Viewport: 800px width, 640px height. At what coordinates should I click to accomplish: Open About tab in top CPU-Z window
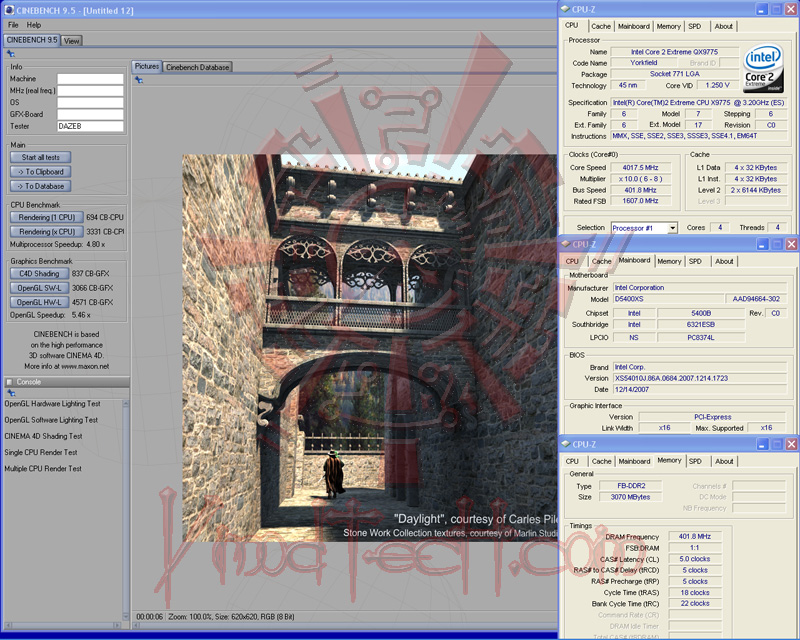(x=723, y=27)
